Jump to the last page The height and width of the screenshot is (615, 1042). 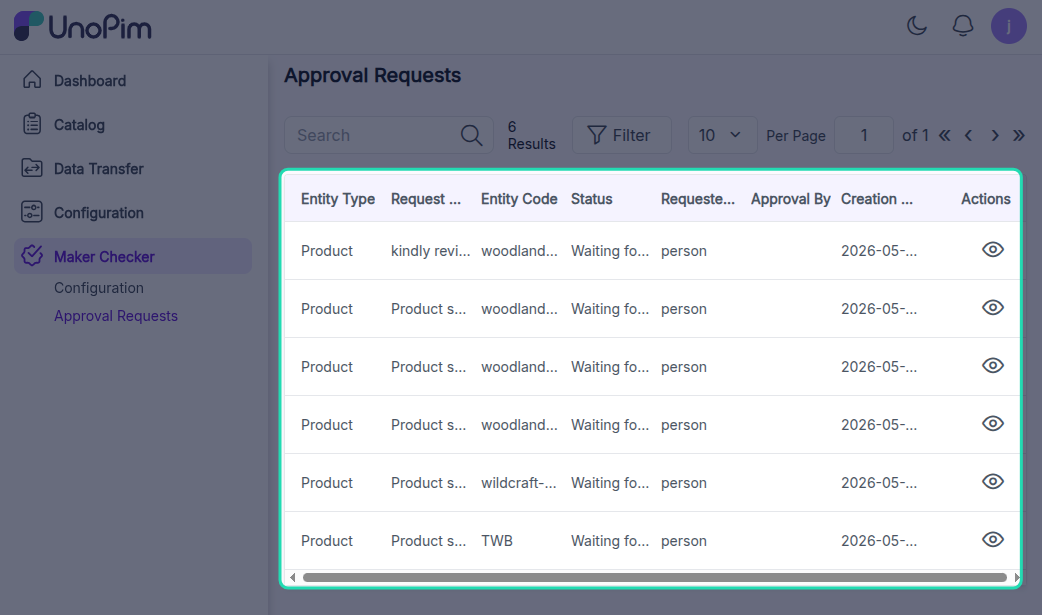pyautogui.click(x=1019, y=135)
